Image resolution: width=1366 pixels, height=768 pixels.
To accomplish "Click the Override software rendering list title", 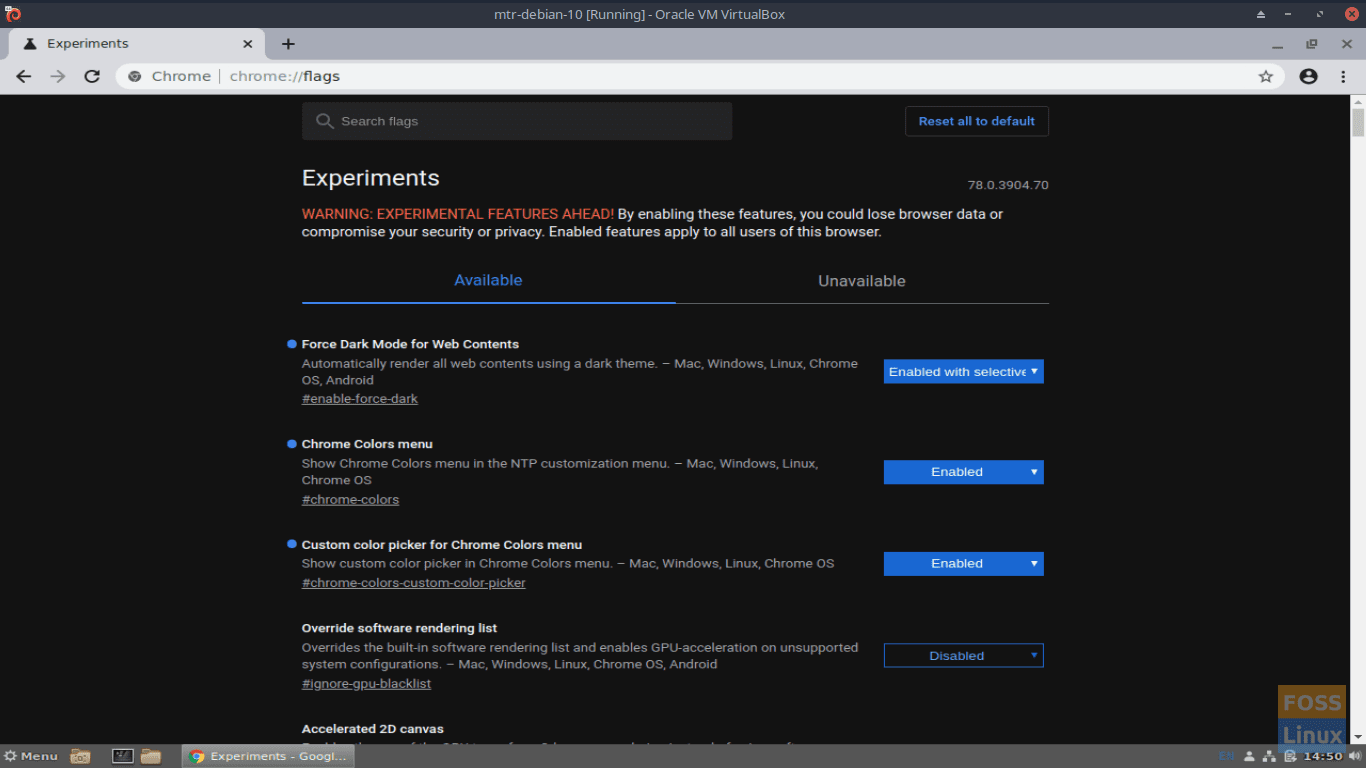I will [399, 628].
